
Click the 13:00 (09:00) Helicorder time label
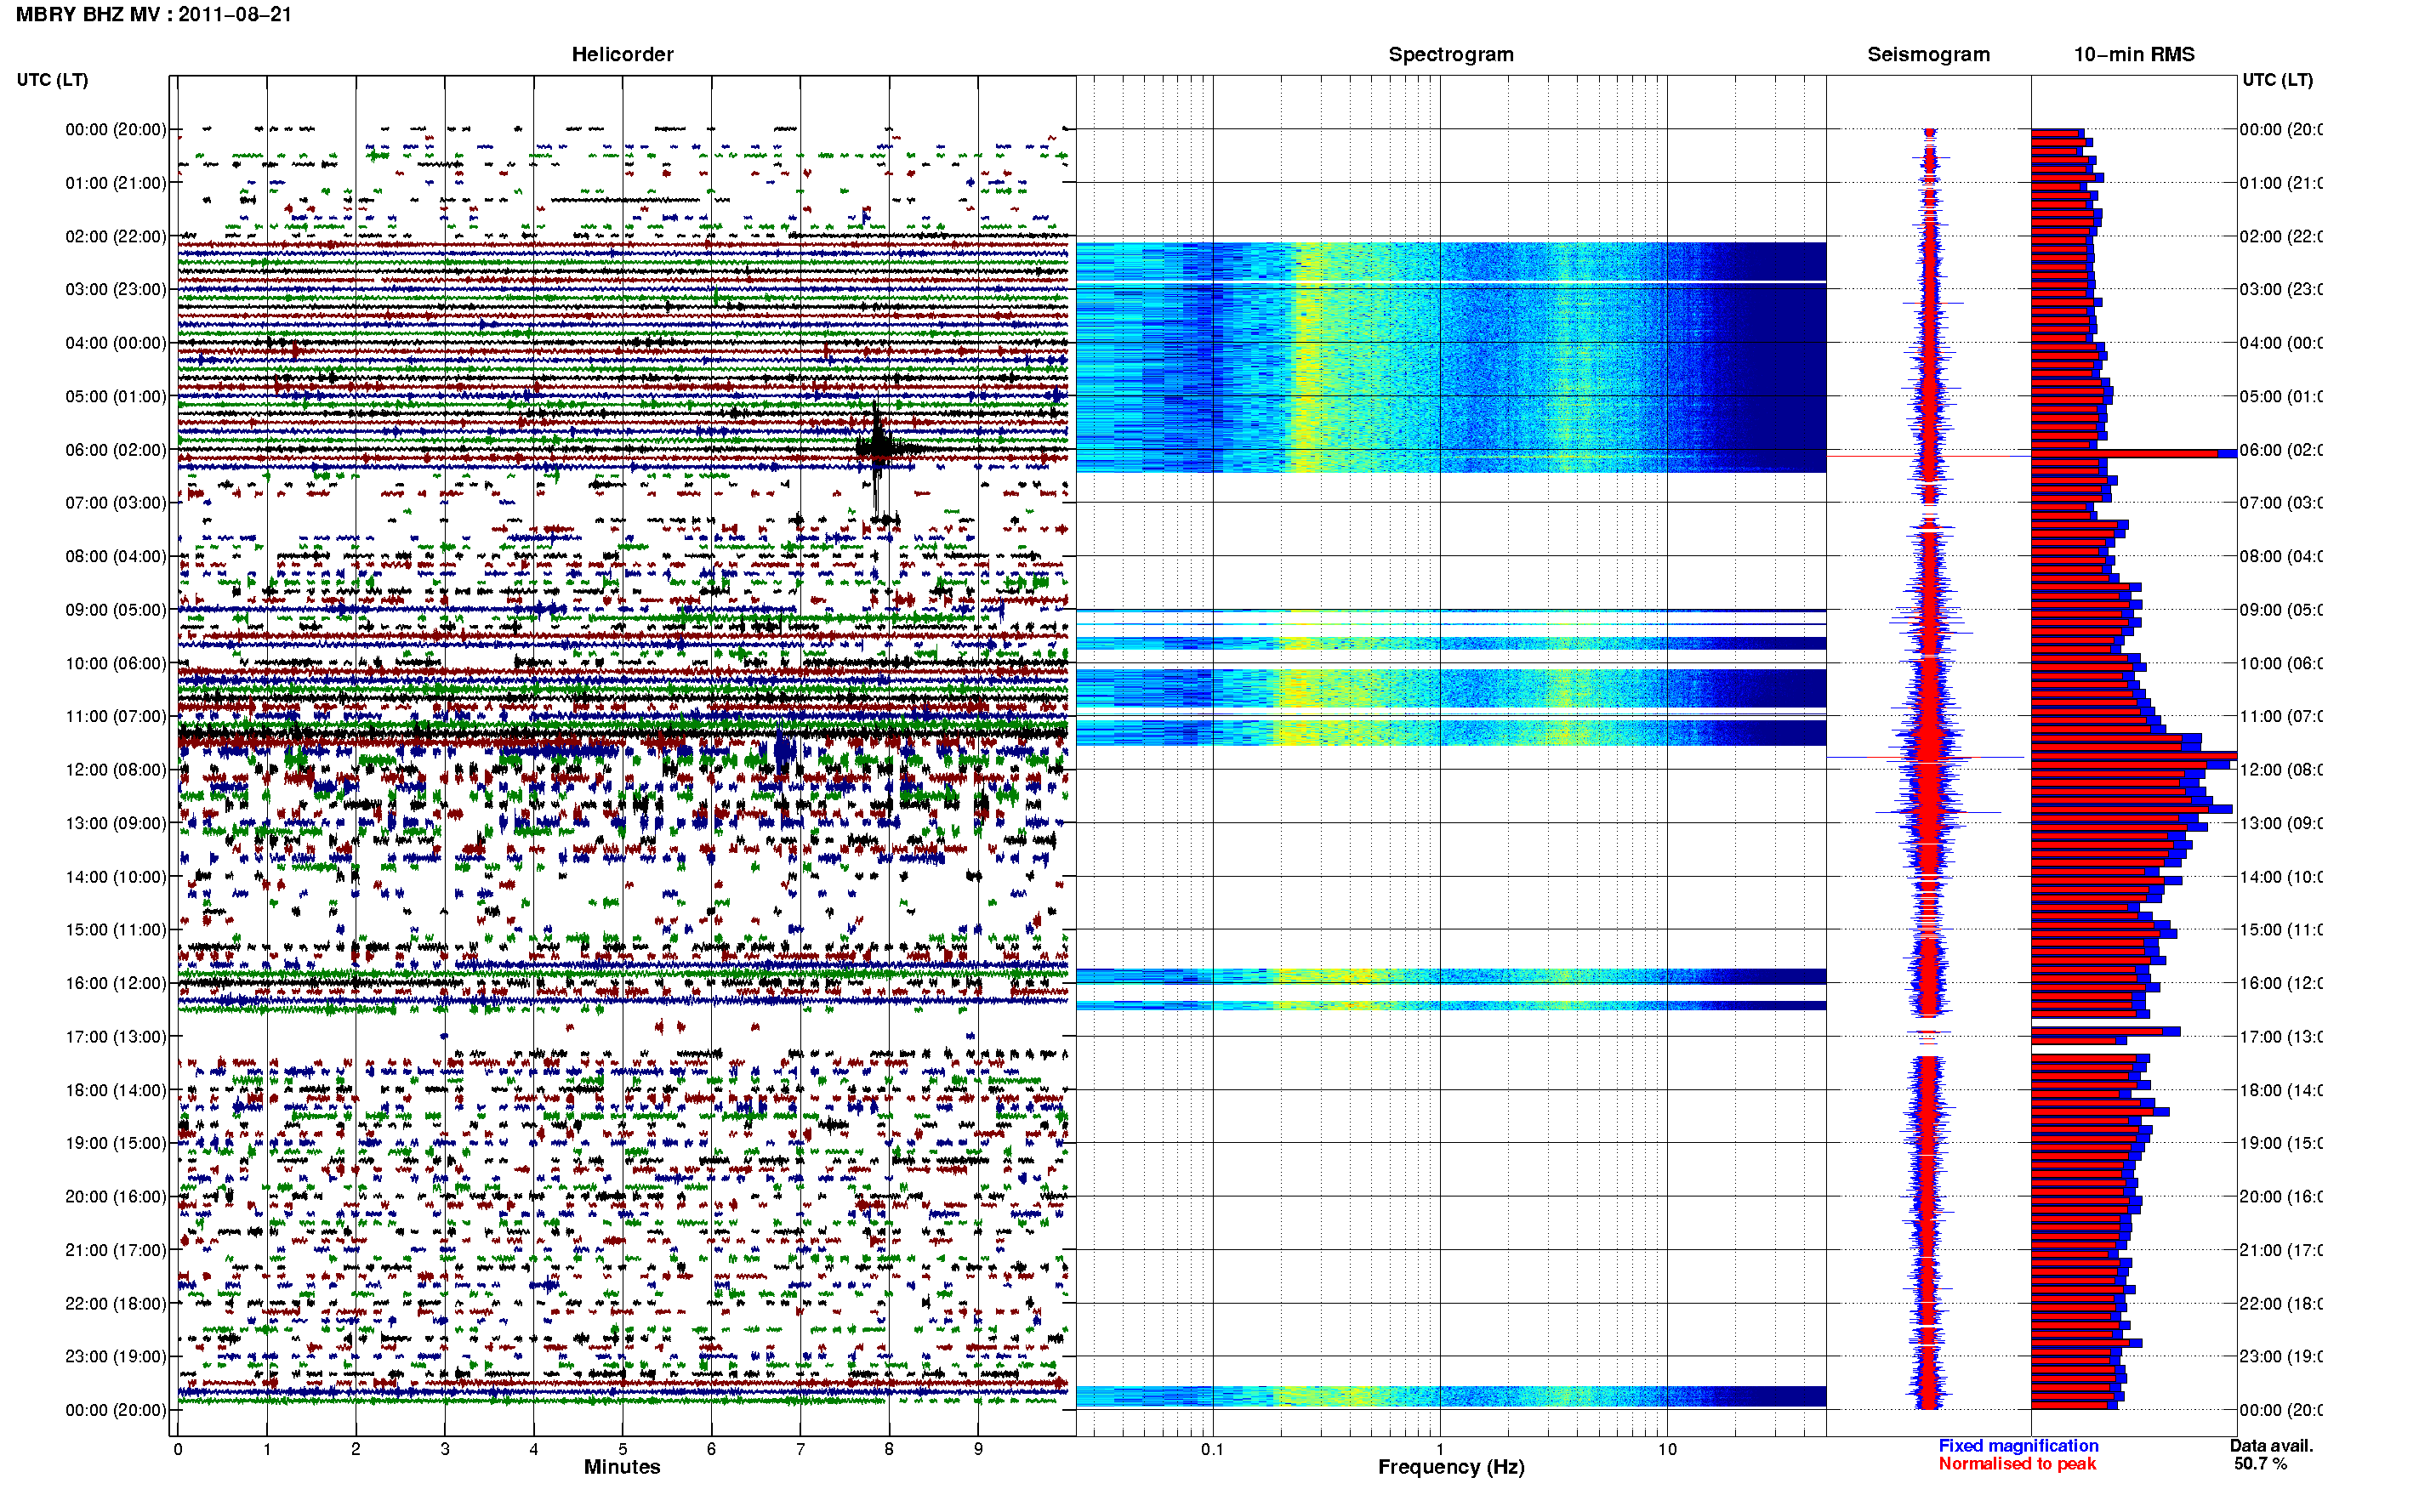point(116,824)
